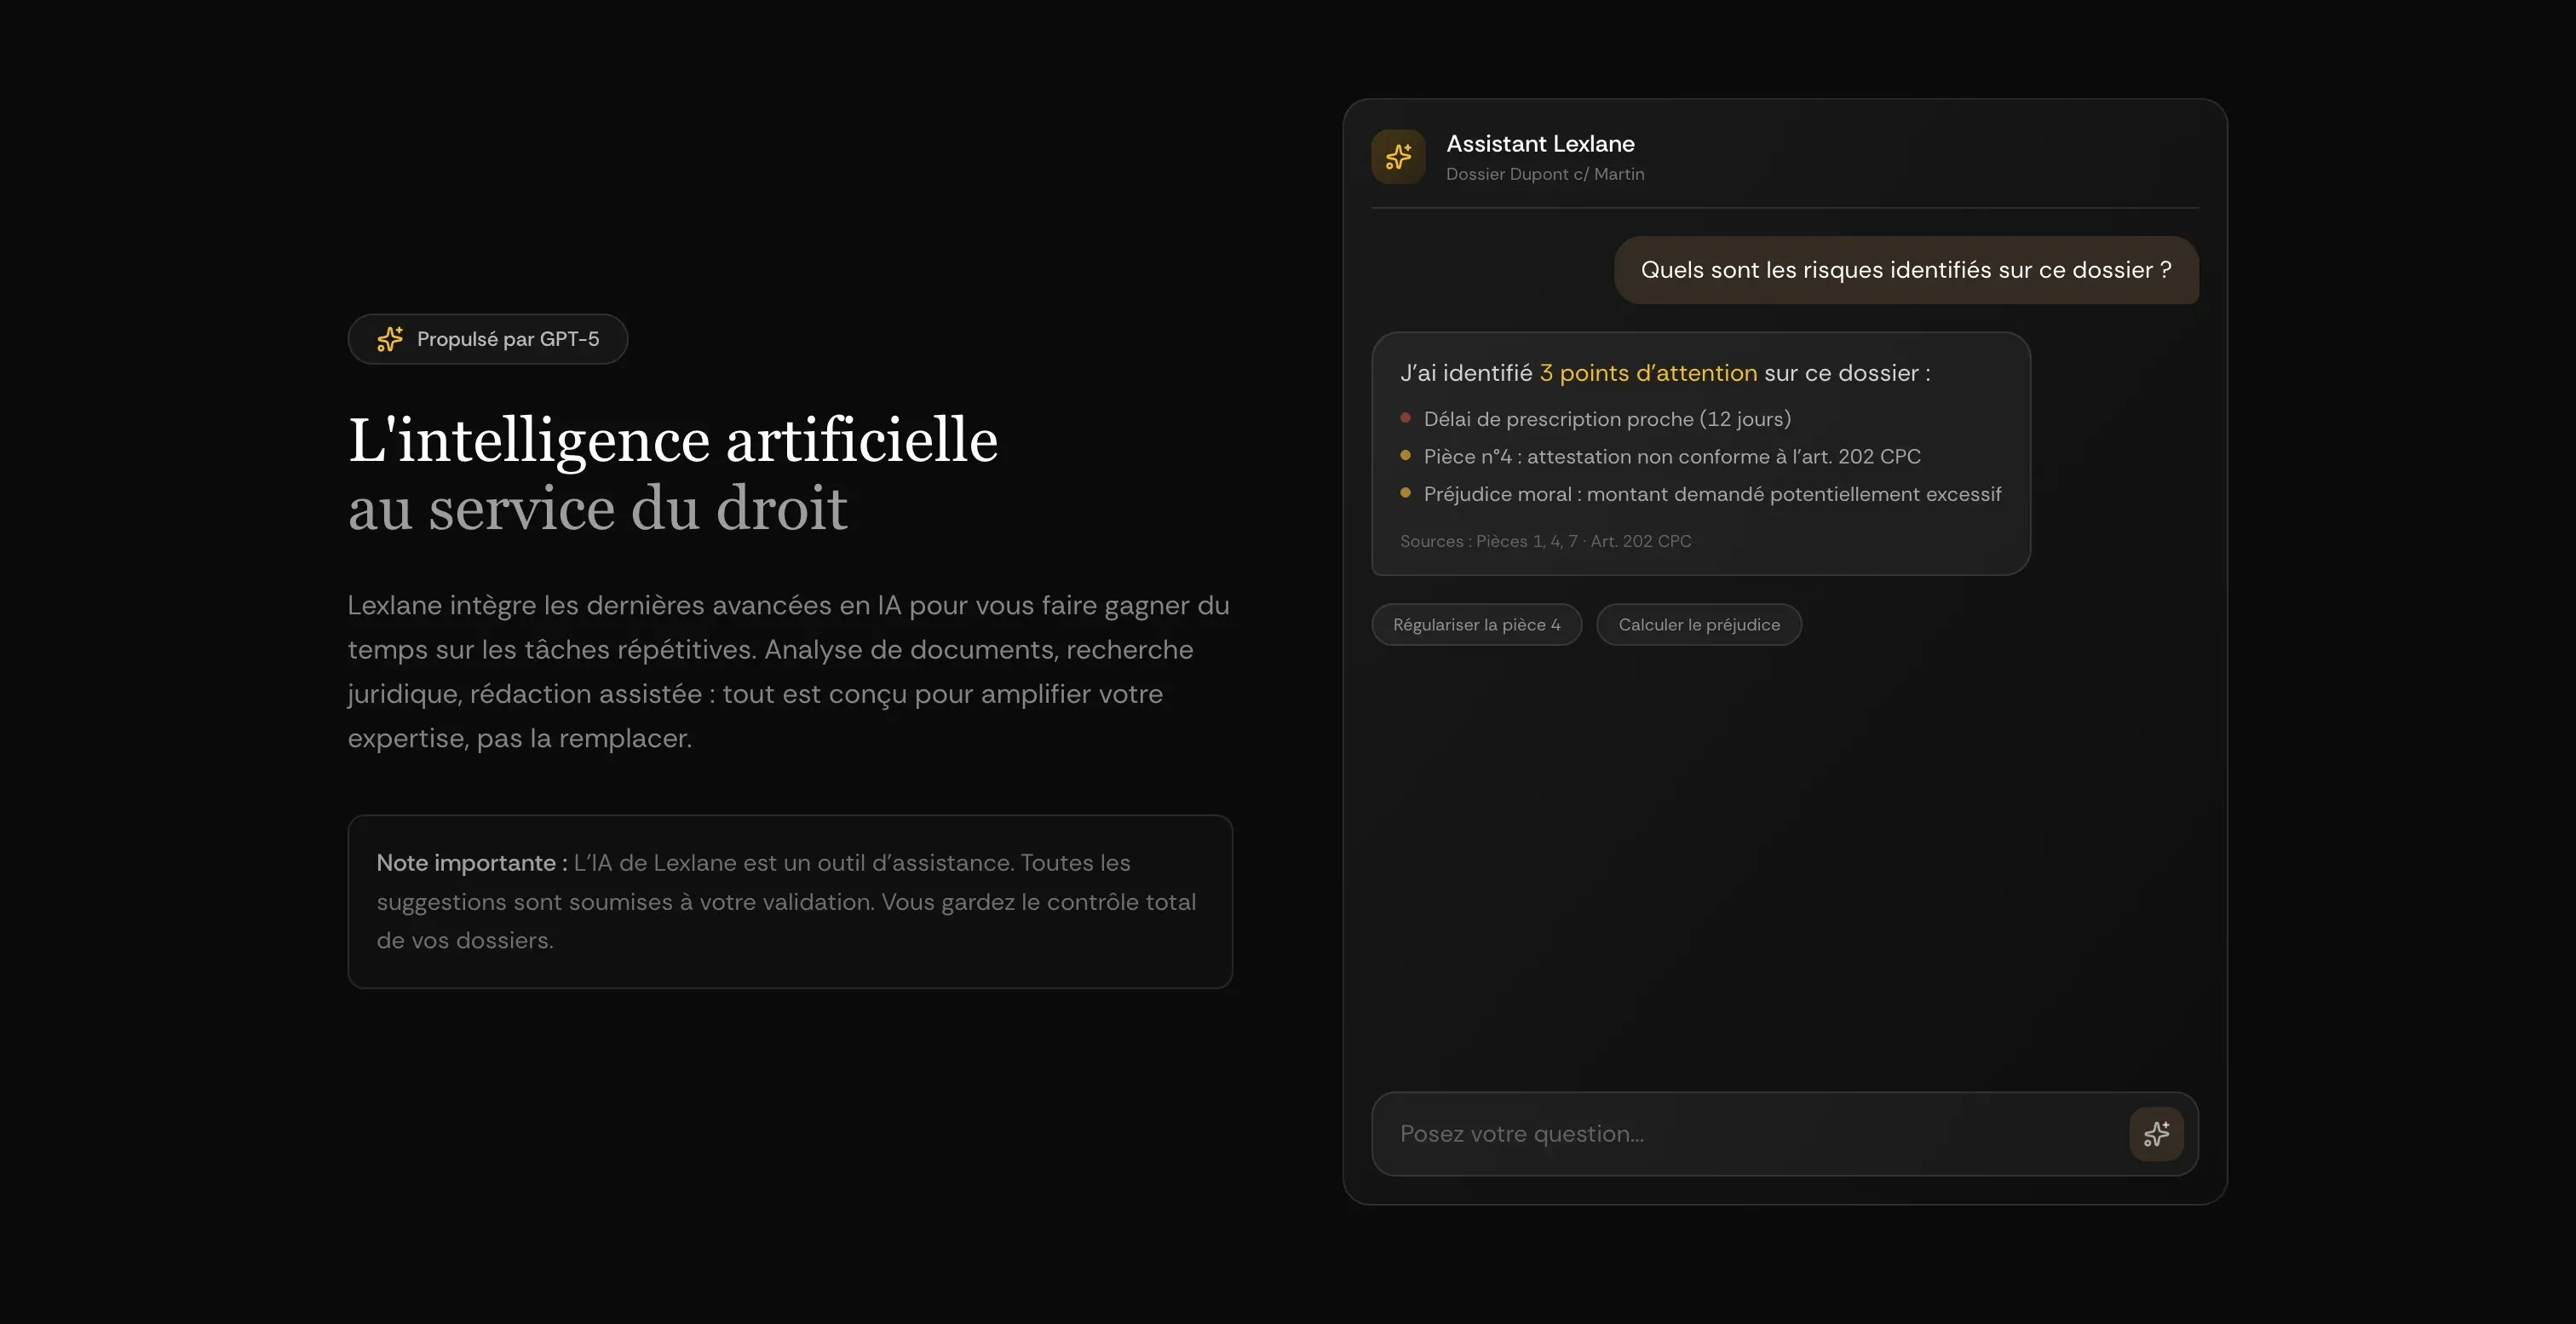Click the yellow dot beside 'Préjudice moral' item
This screenshot has width=2576, height=1324.
click(1406, 492)
